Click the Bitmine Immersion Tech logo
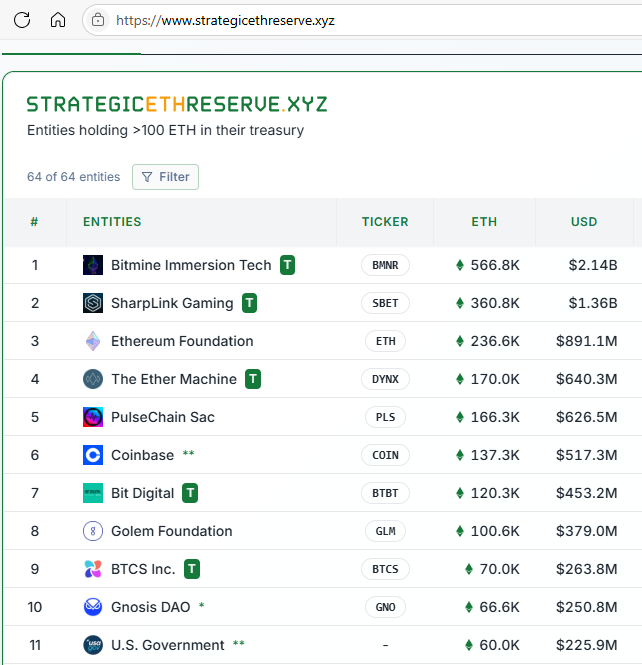 93,265
